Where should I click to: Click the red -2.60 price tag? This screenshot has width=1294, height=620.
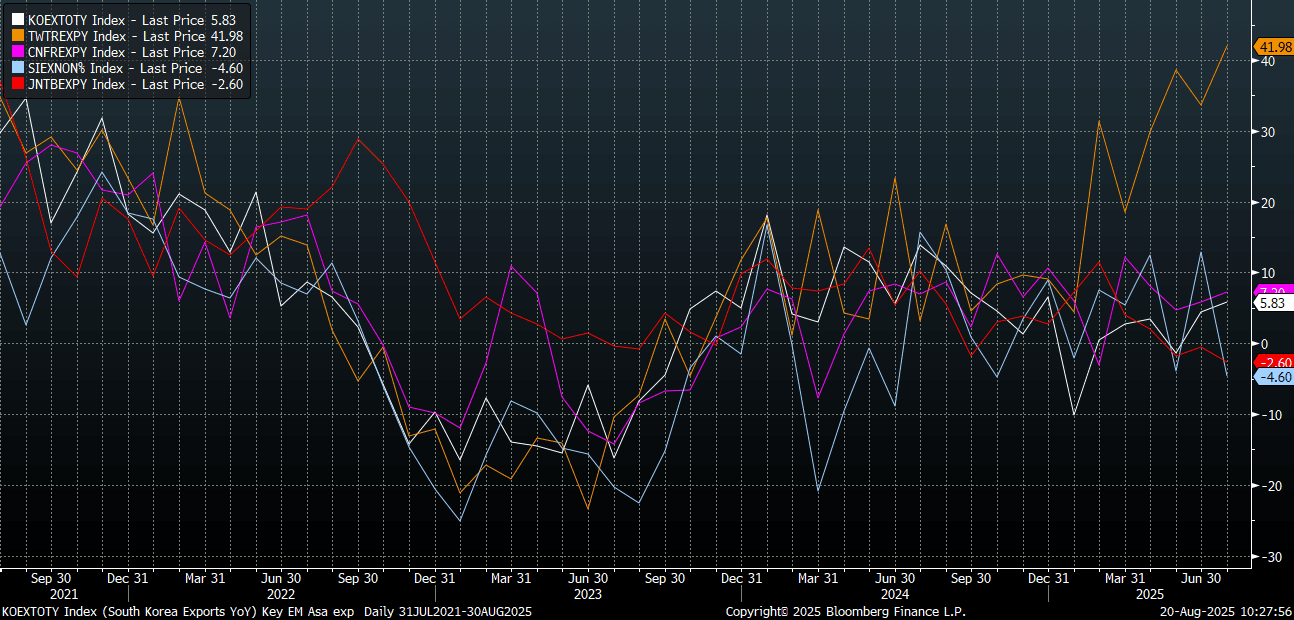(x=1274, y=362)
